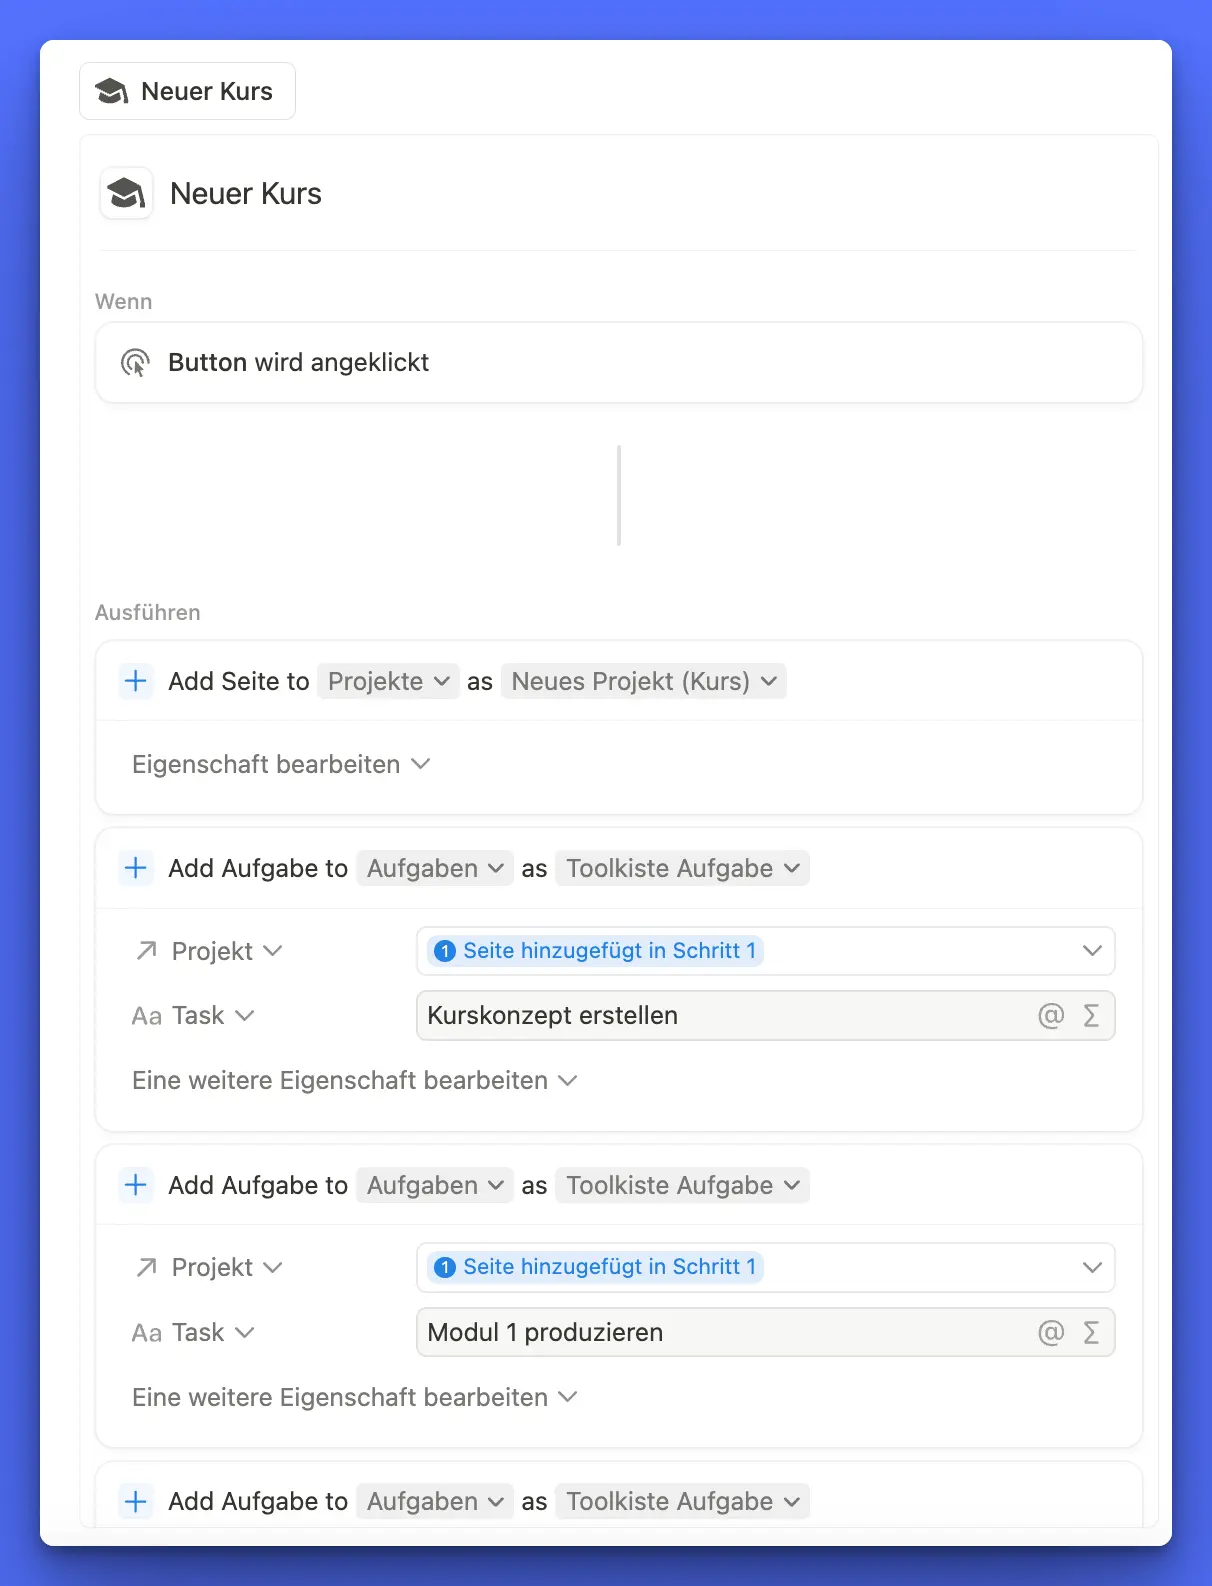Open the Neues Projekt (Kurs) template dropdown

click(643, 682)
